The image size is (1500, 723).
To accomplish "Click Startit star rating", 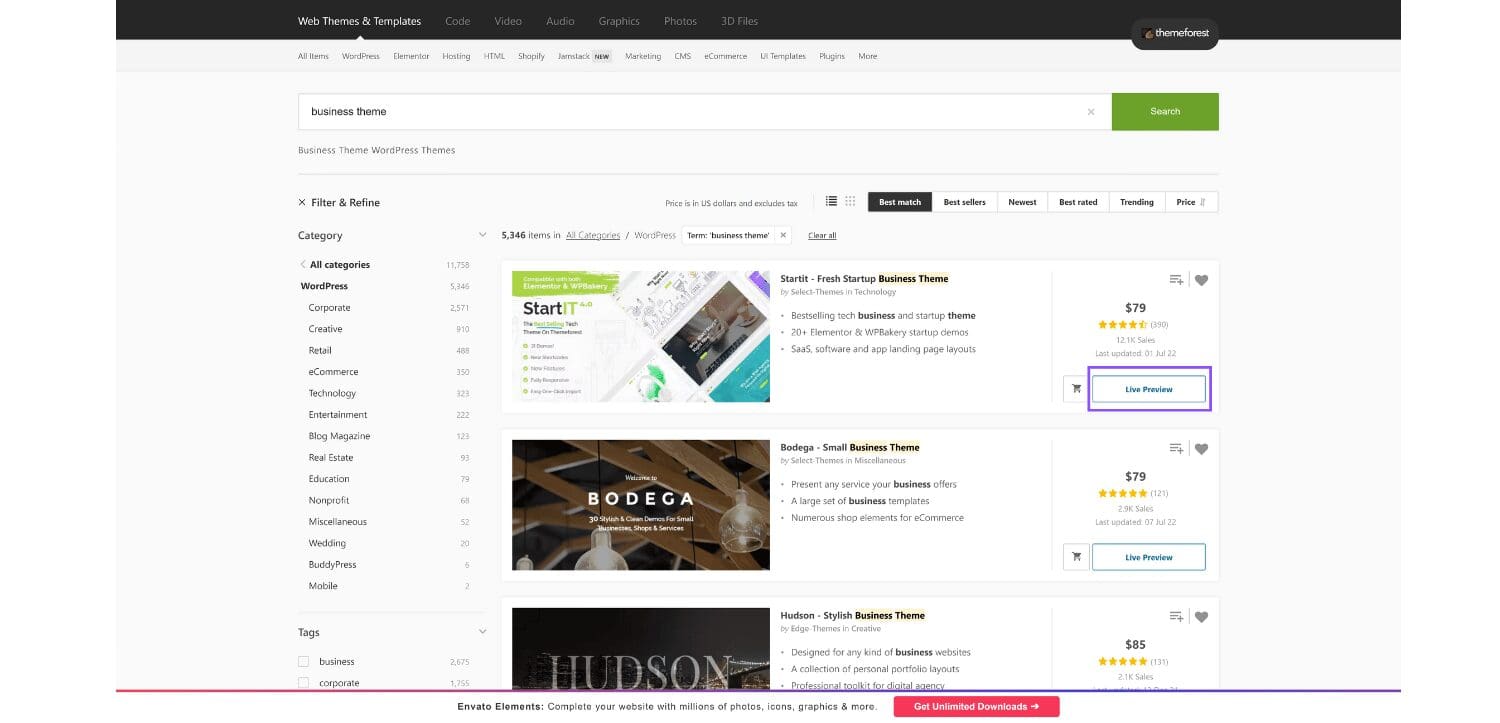I will coord(1122,325).
